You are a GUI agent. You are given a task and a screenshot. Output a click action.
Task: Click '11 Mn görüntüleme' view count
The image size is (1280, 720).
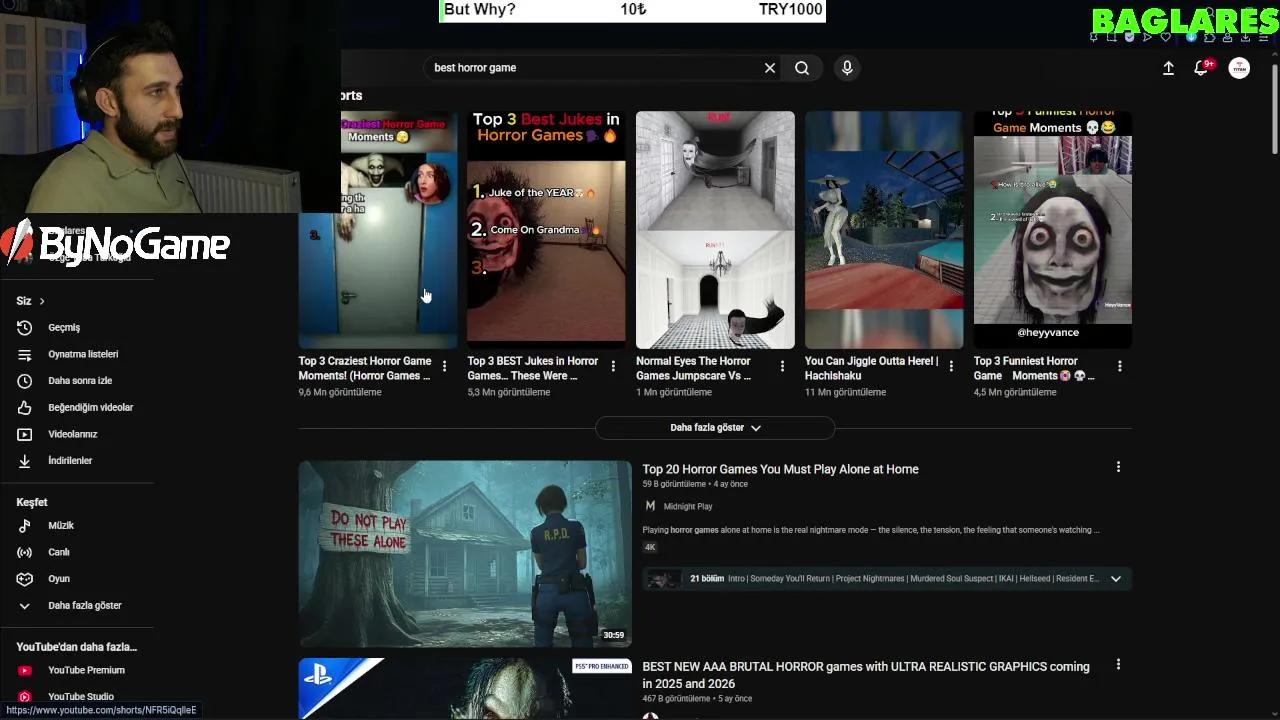(845, 392)
